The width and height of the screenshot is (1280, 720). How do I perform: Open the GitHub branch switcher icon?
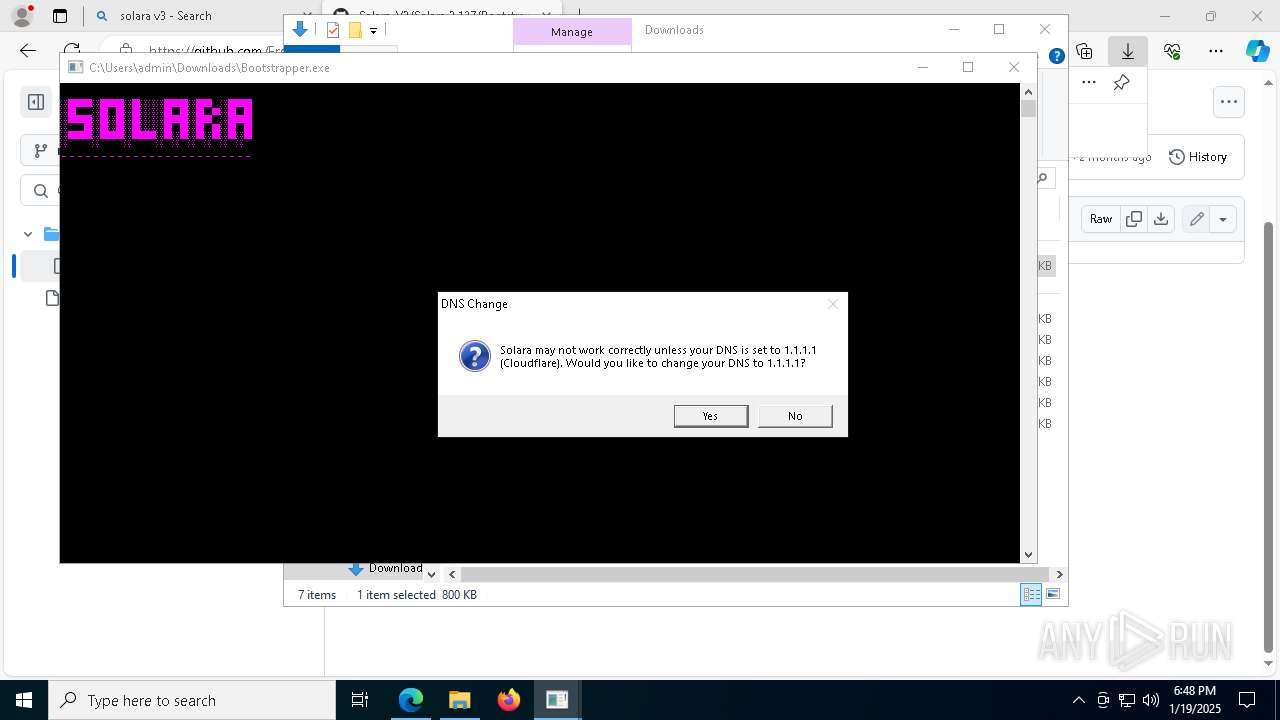coord(40,151)
